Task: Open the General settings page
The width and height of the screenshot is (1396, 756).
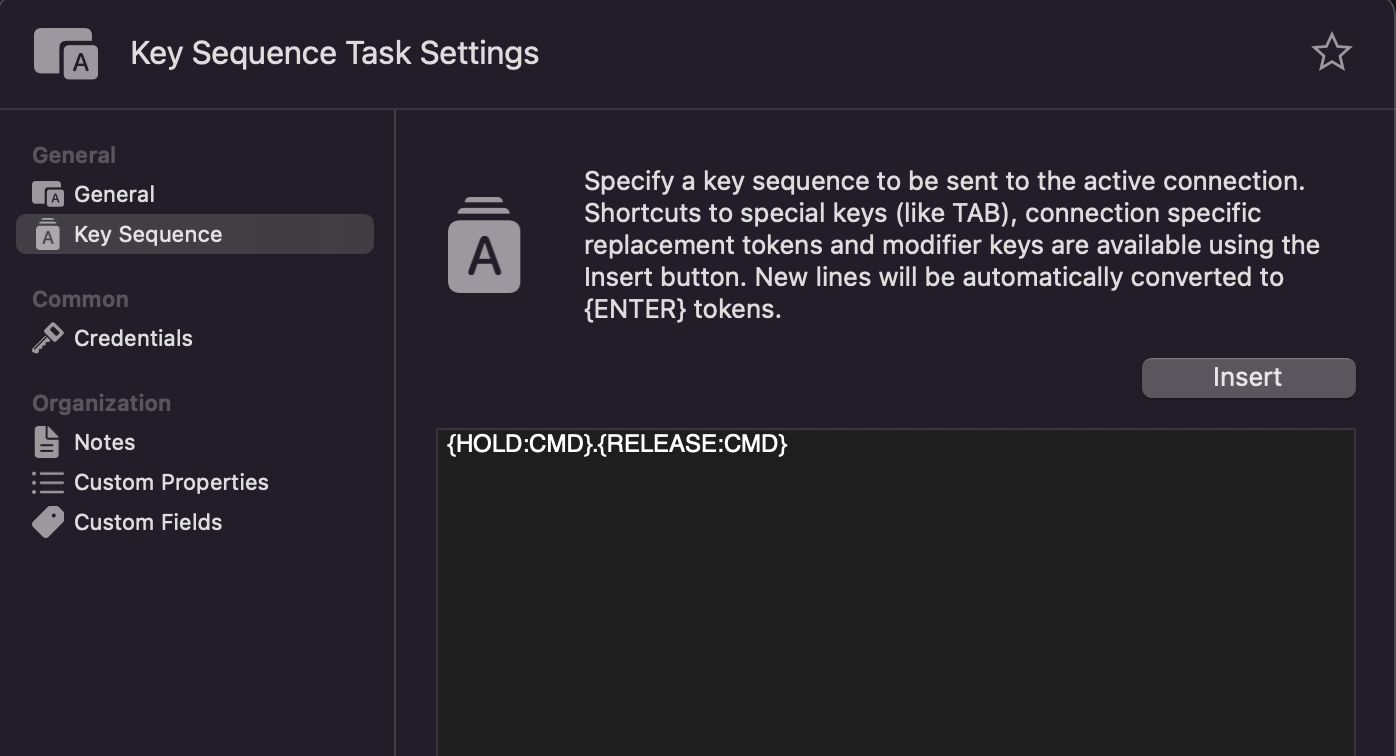Action: point(114,194)
